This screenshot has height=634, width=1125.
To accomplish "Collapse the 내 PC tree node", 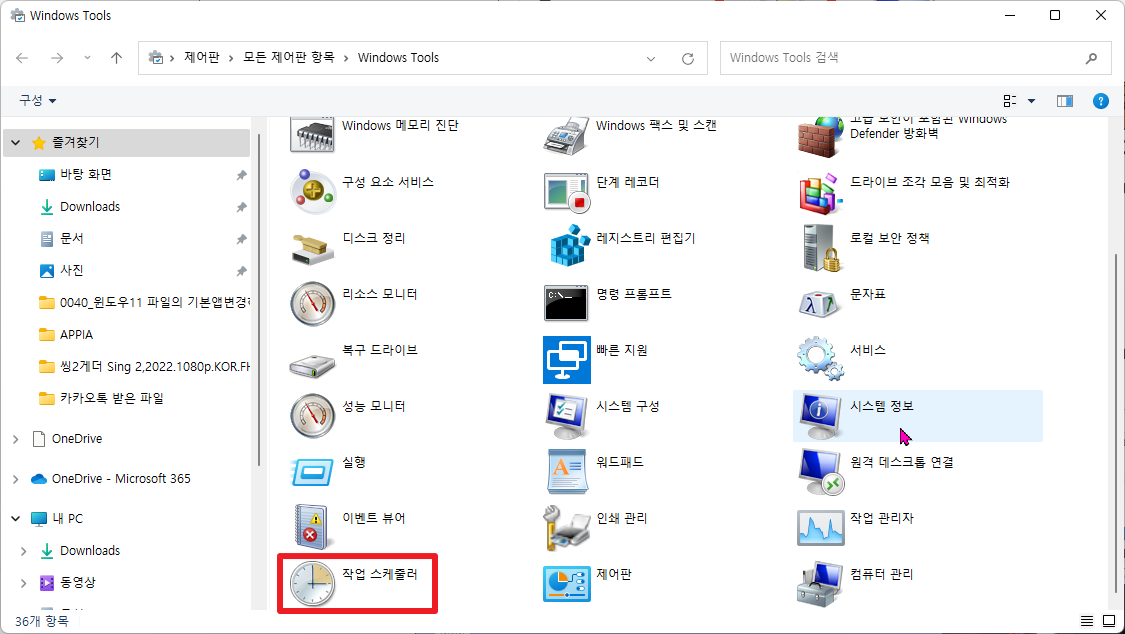I will (16, 519).
